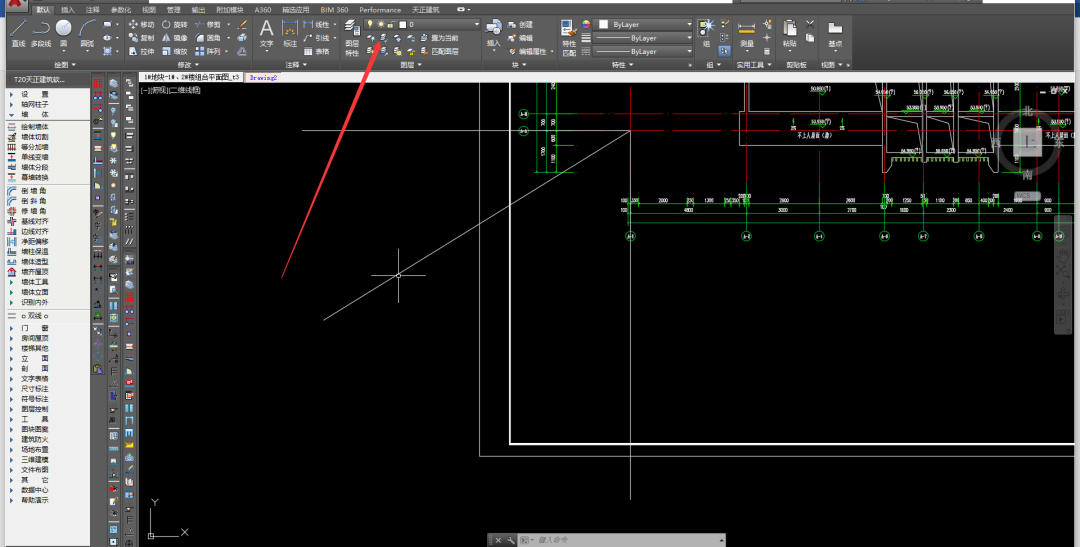The height and width of the screenshot is (547, 1080).
Task: Select the 多段线 (Polyline) tool
Action: pos(41,32)
